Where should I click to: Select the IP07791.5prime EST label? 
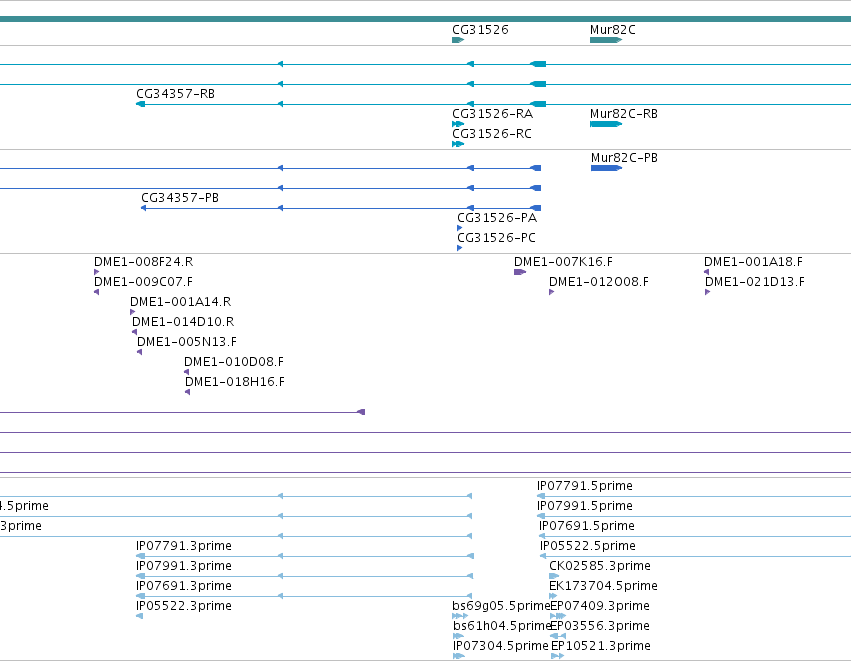(x=585, y=486)
